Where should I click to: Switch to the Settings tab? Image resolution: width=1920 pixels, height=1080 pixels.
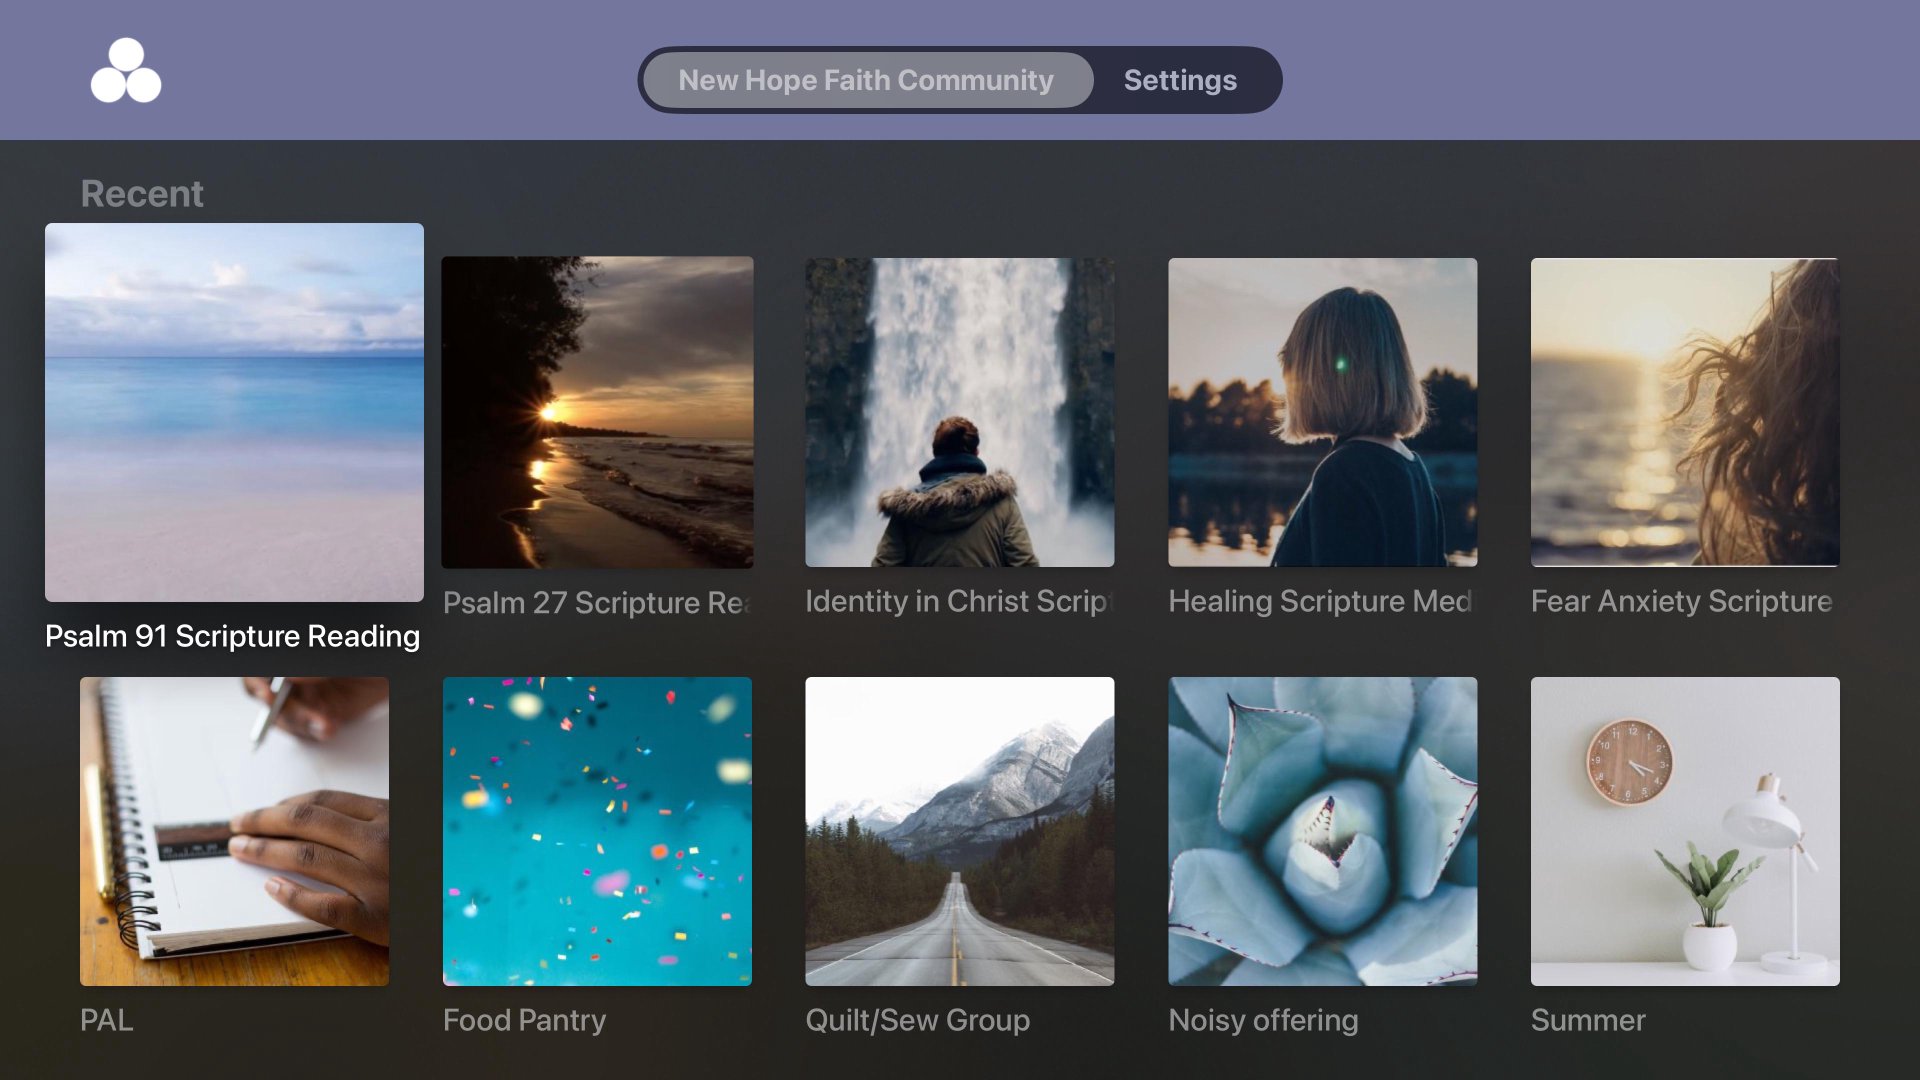tap(1180, 80)
